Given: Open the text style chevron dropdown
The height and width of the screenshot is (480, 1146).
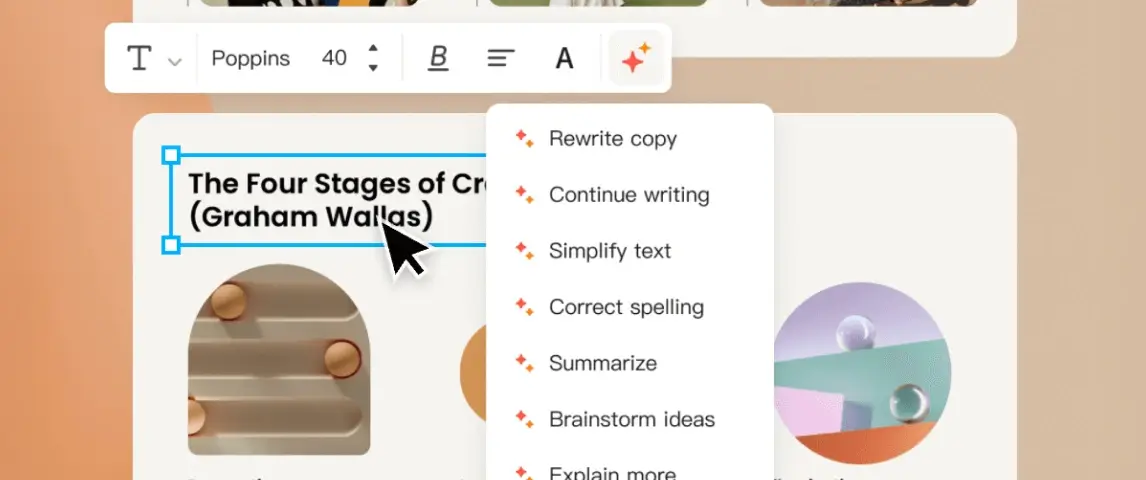Looking at the screenshot, I should click(175, 62).
